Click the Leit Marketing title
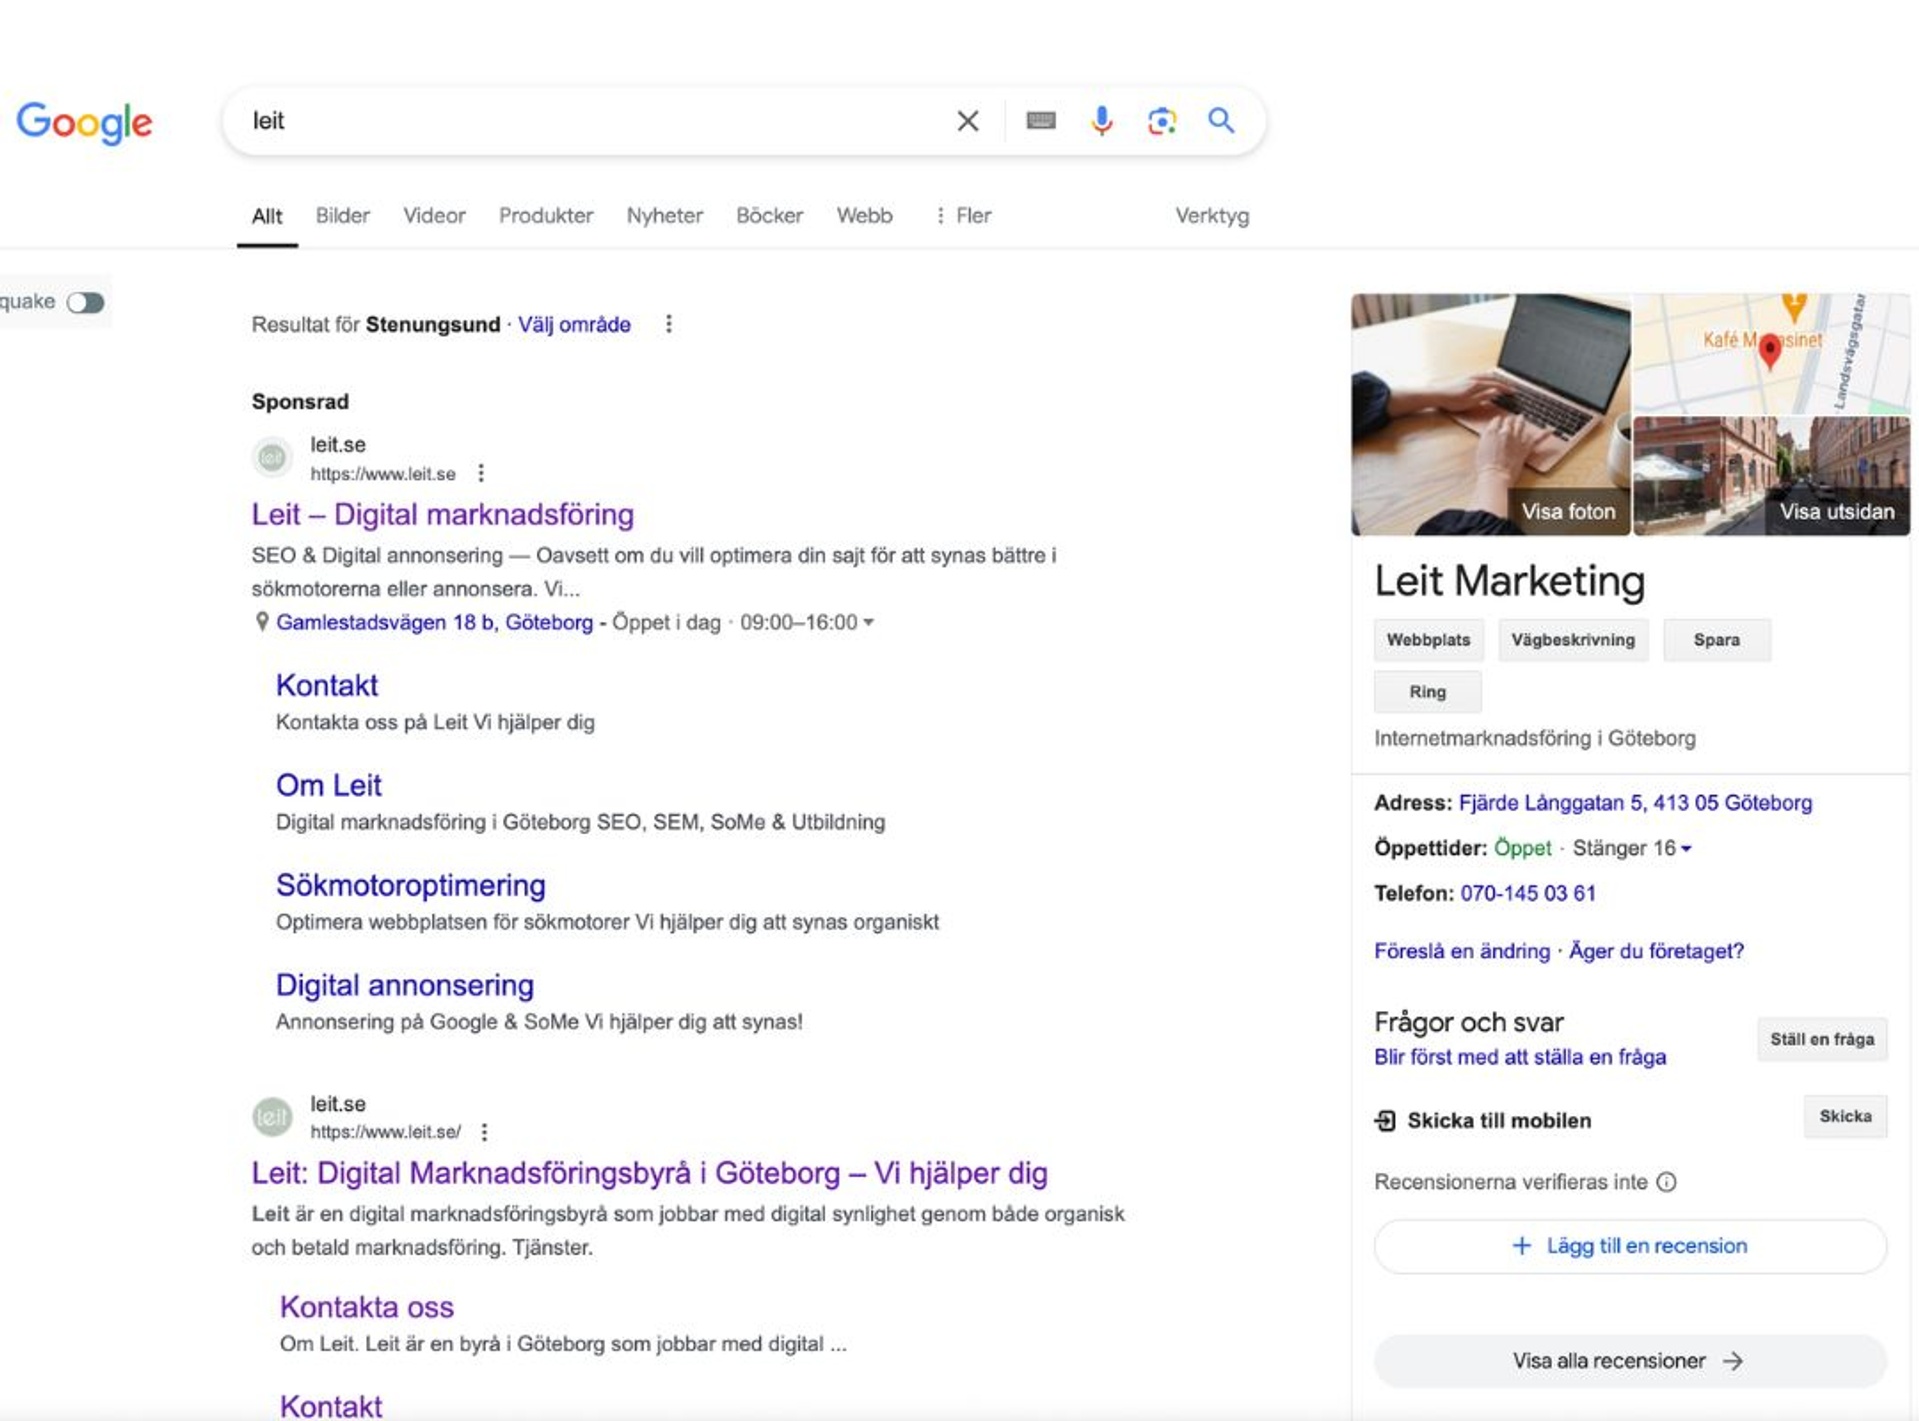 point(1509,581)
